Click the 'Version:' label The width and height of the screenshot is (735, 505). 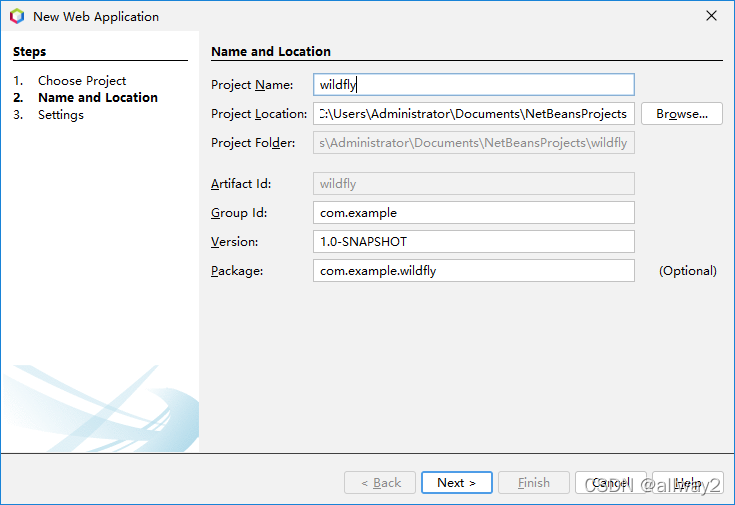click(x=234, y=242)
